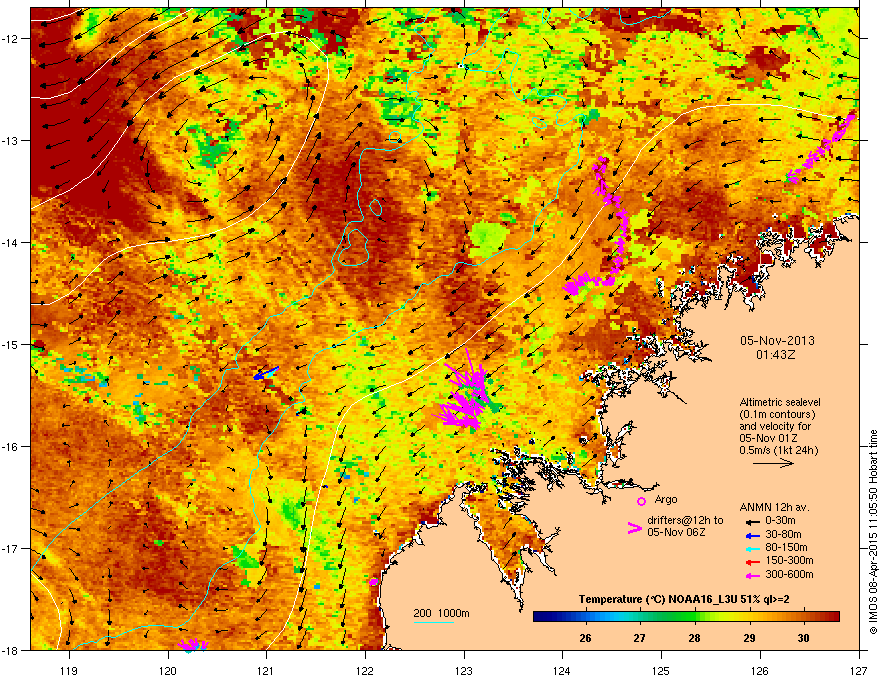Screen dimensions: 880x680
Task: Click the Argo float circle on the coast
Action: (374, 582)
